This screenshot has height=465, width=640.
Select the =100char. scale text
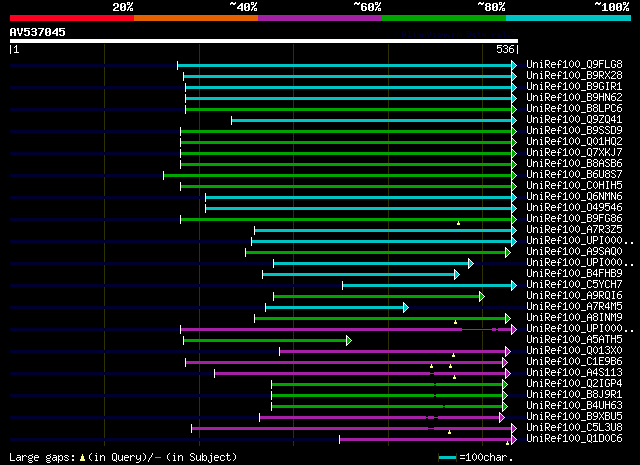tap(486, 457)
